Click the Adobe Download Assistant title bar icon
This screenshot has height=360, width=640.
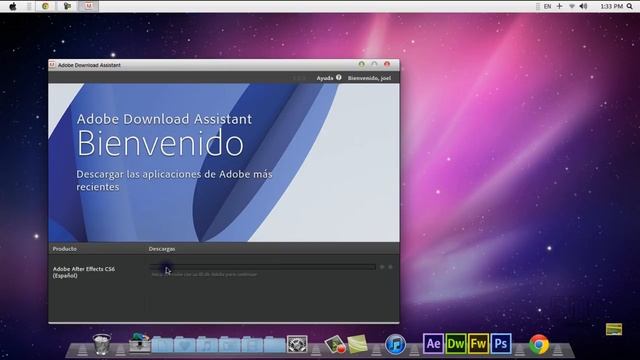(x=52, y=65)
